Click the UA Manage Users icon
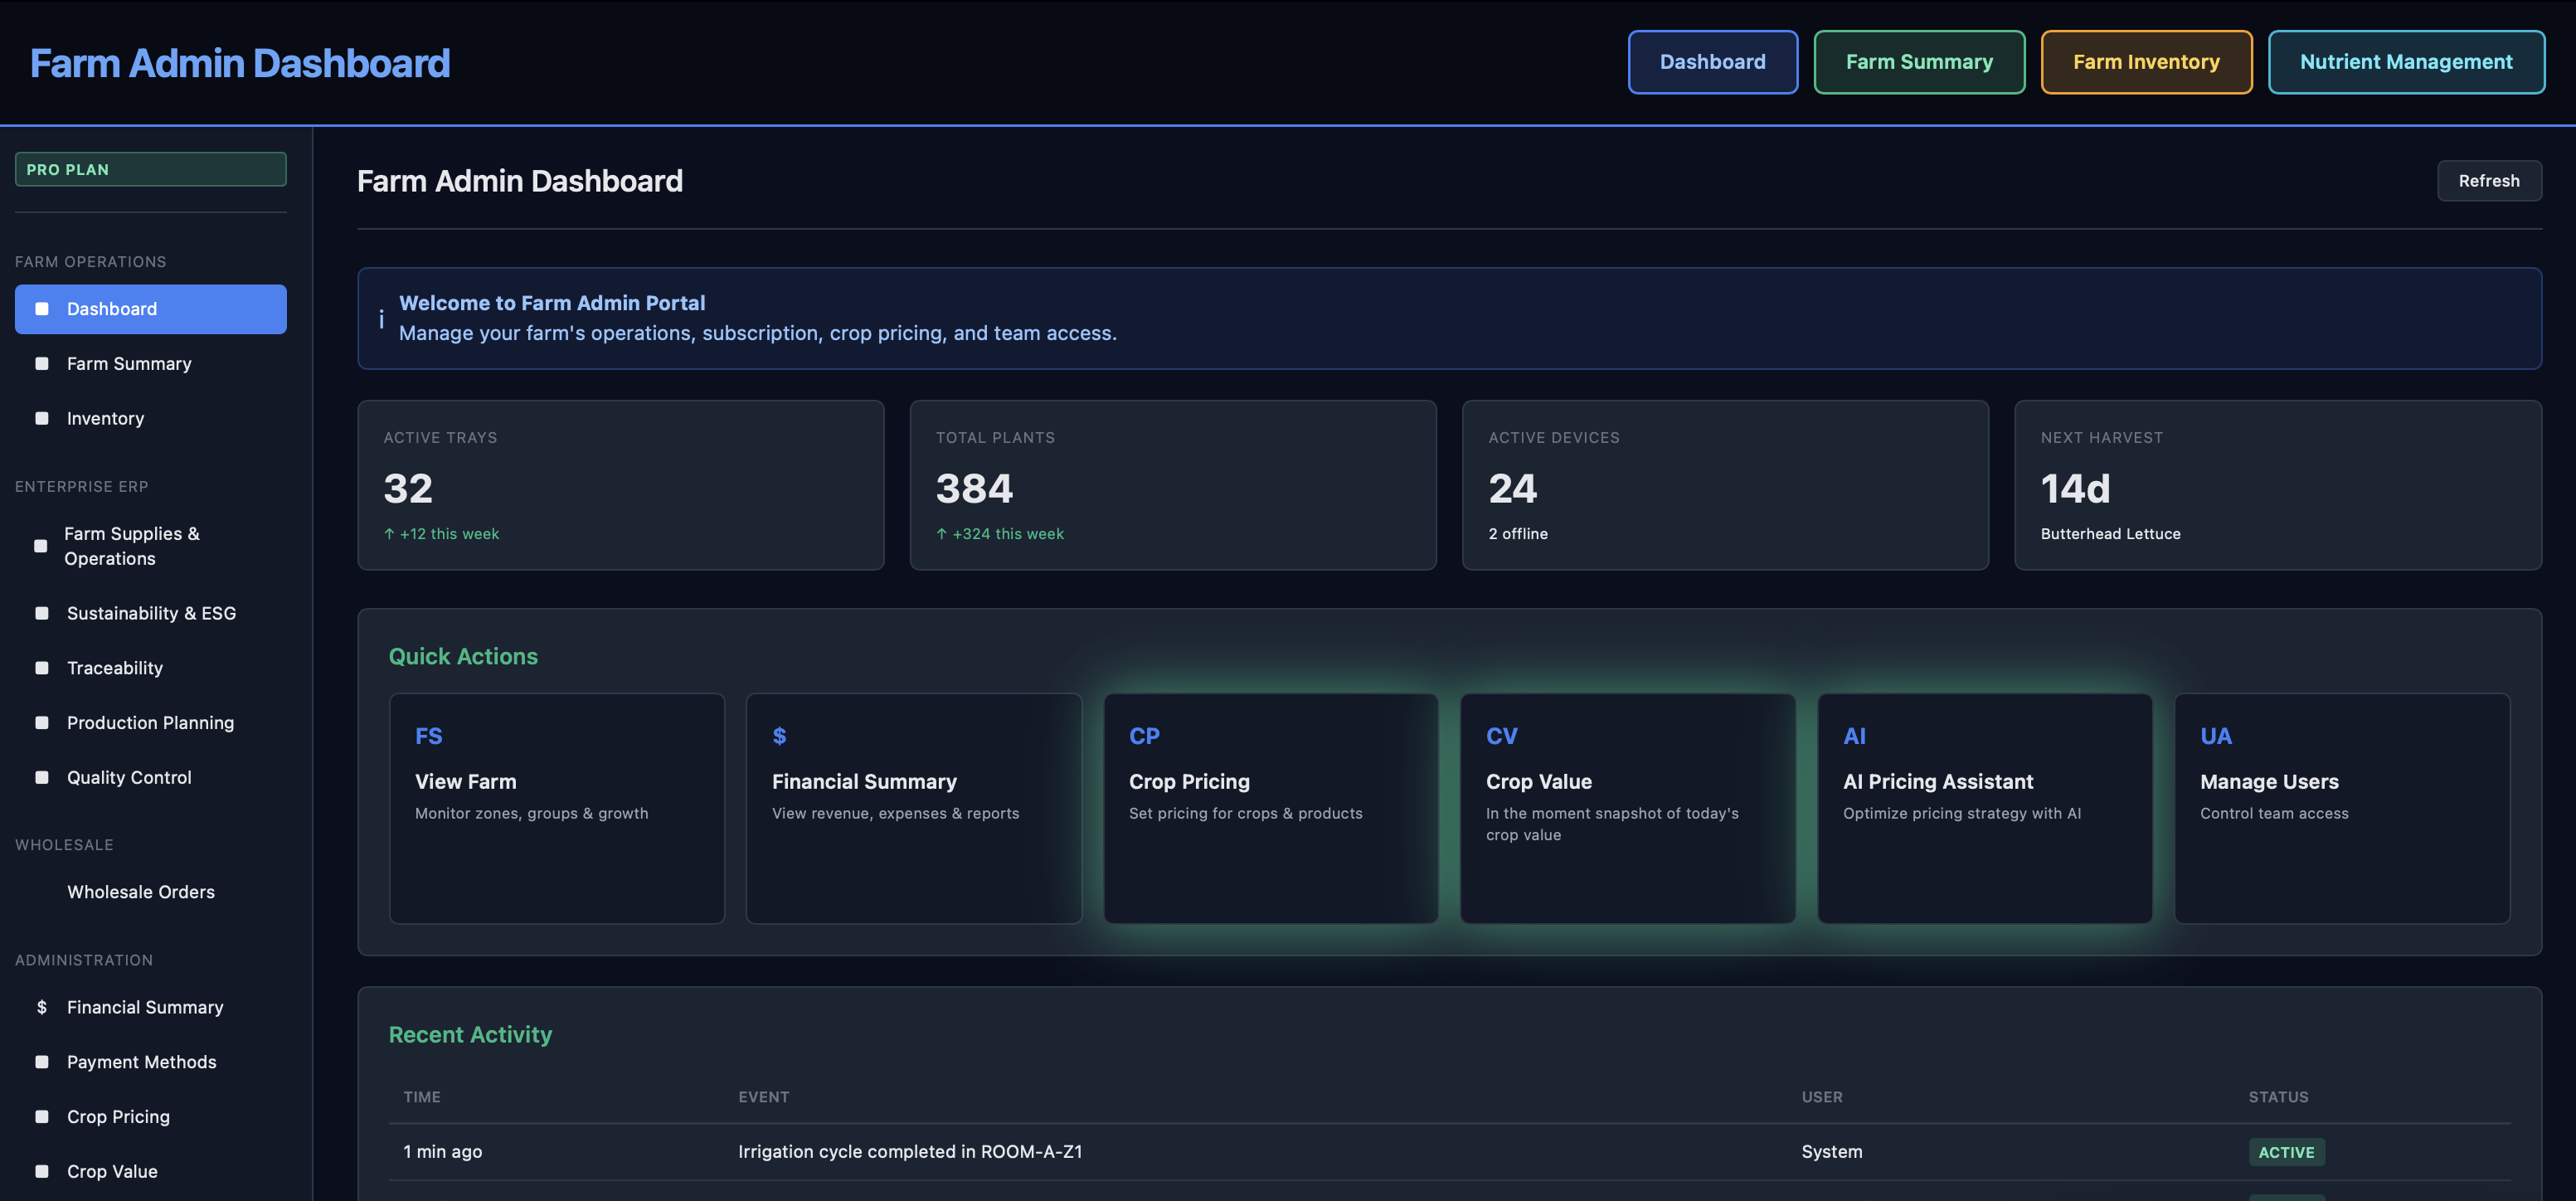This screenshot has width=2576, height=1201. point(2216,736)
